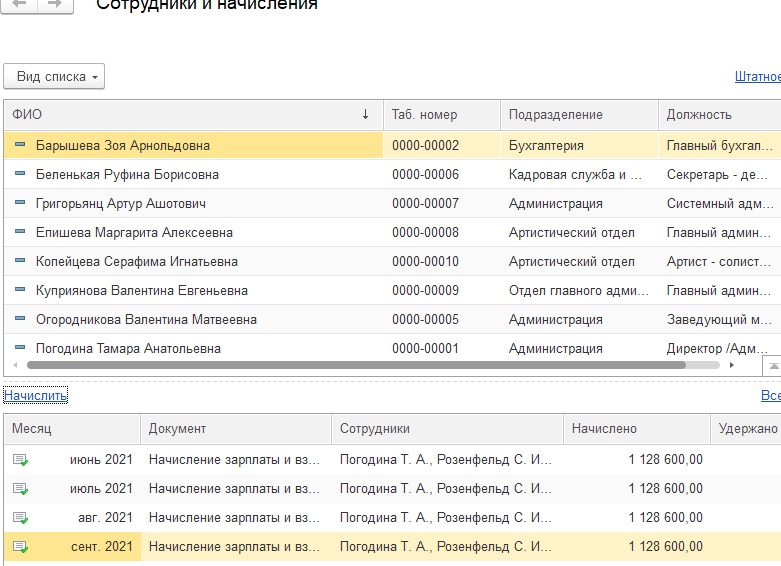Click tab number 0000-00010

(425, 261)
